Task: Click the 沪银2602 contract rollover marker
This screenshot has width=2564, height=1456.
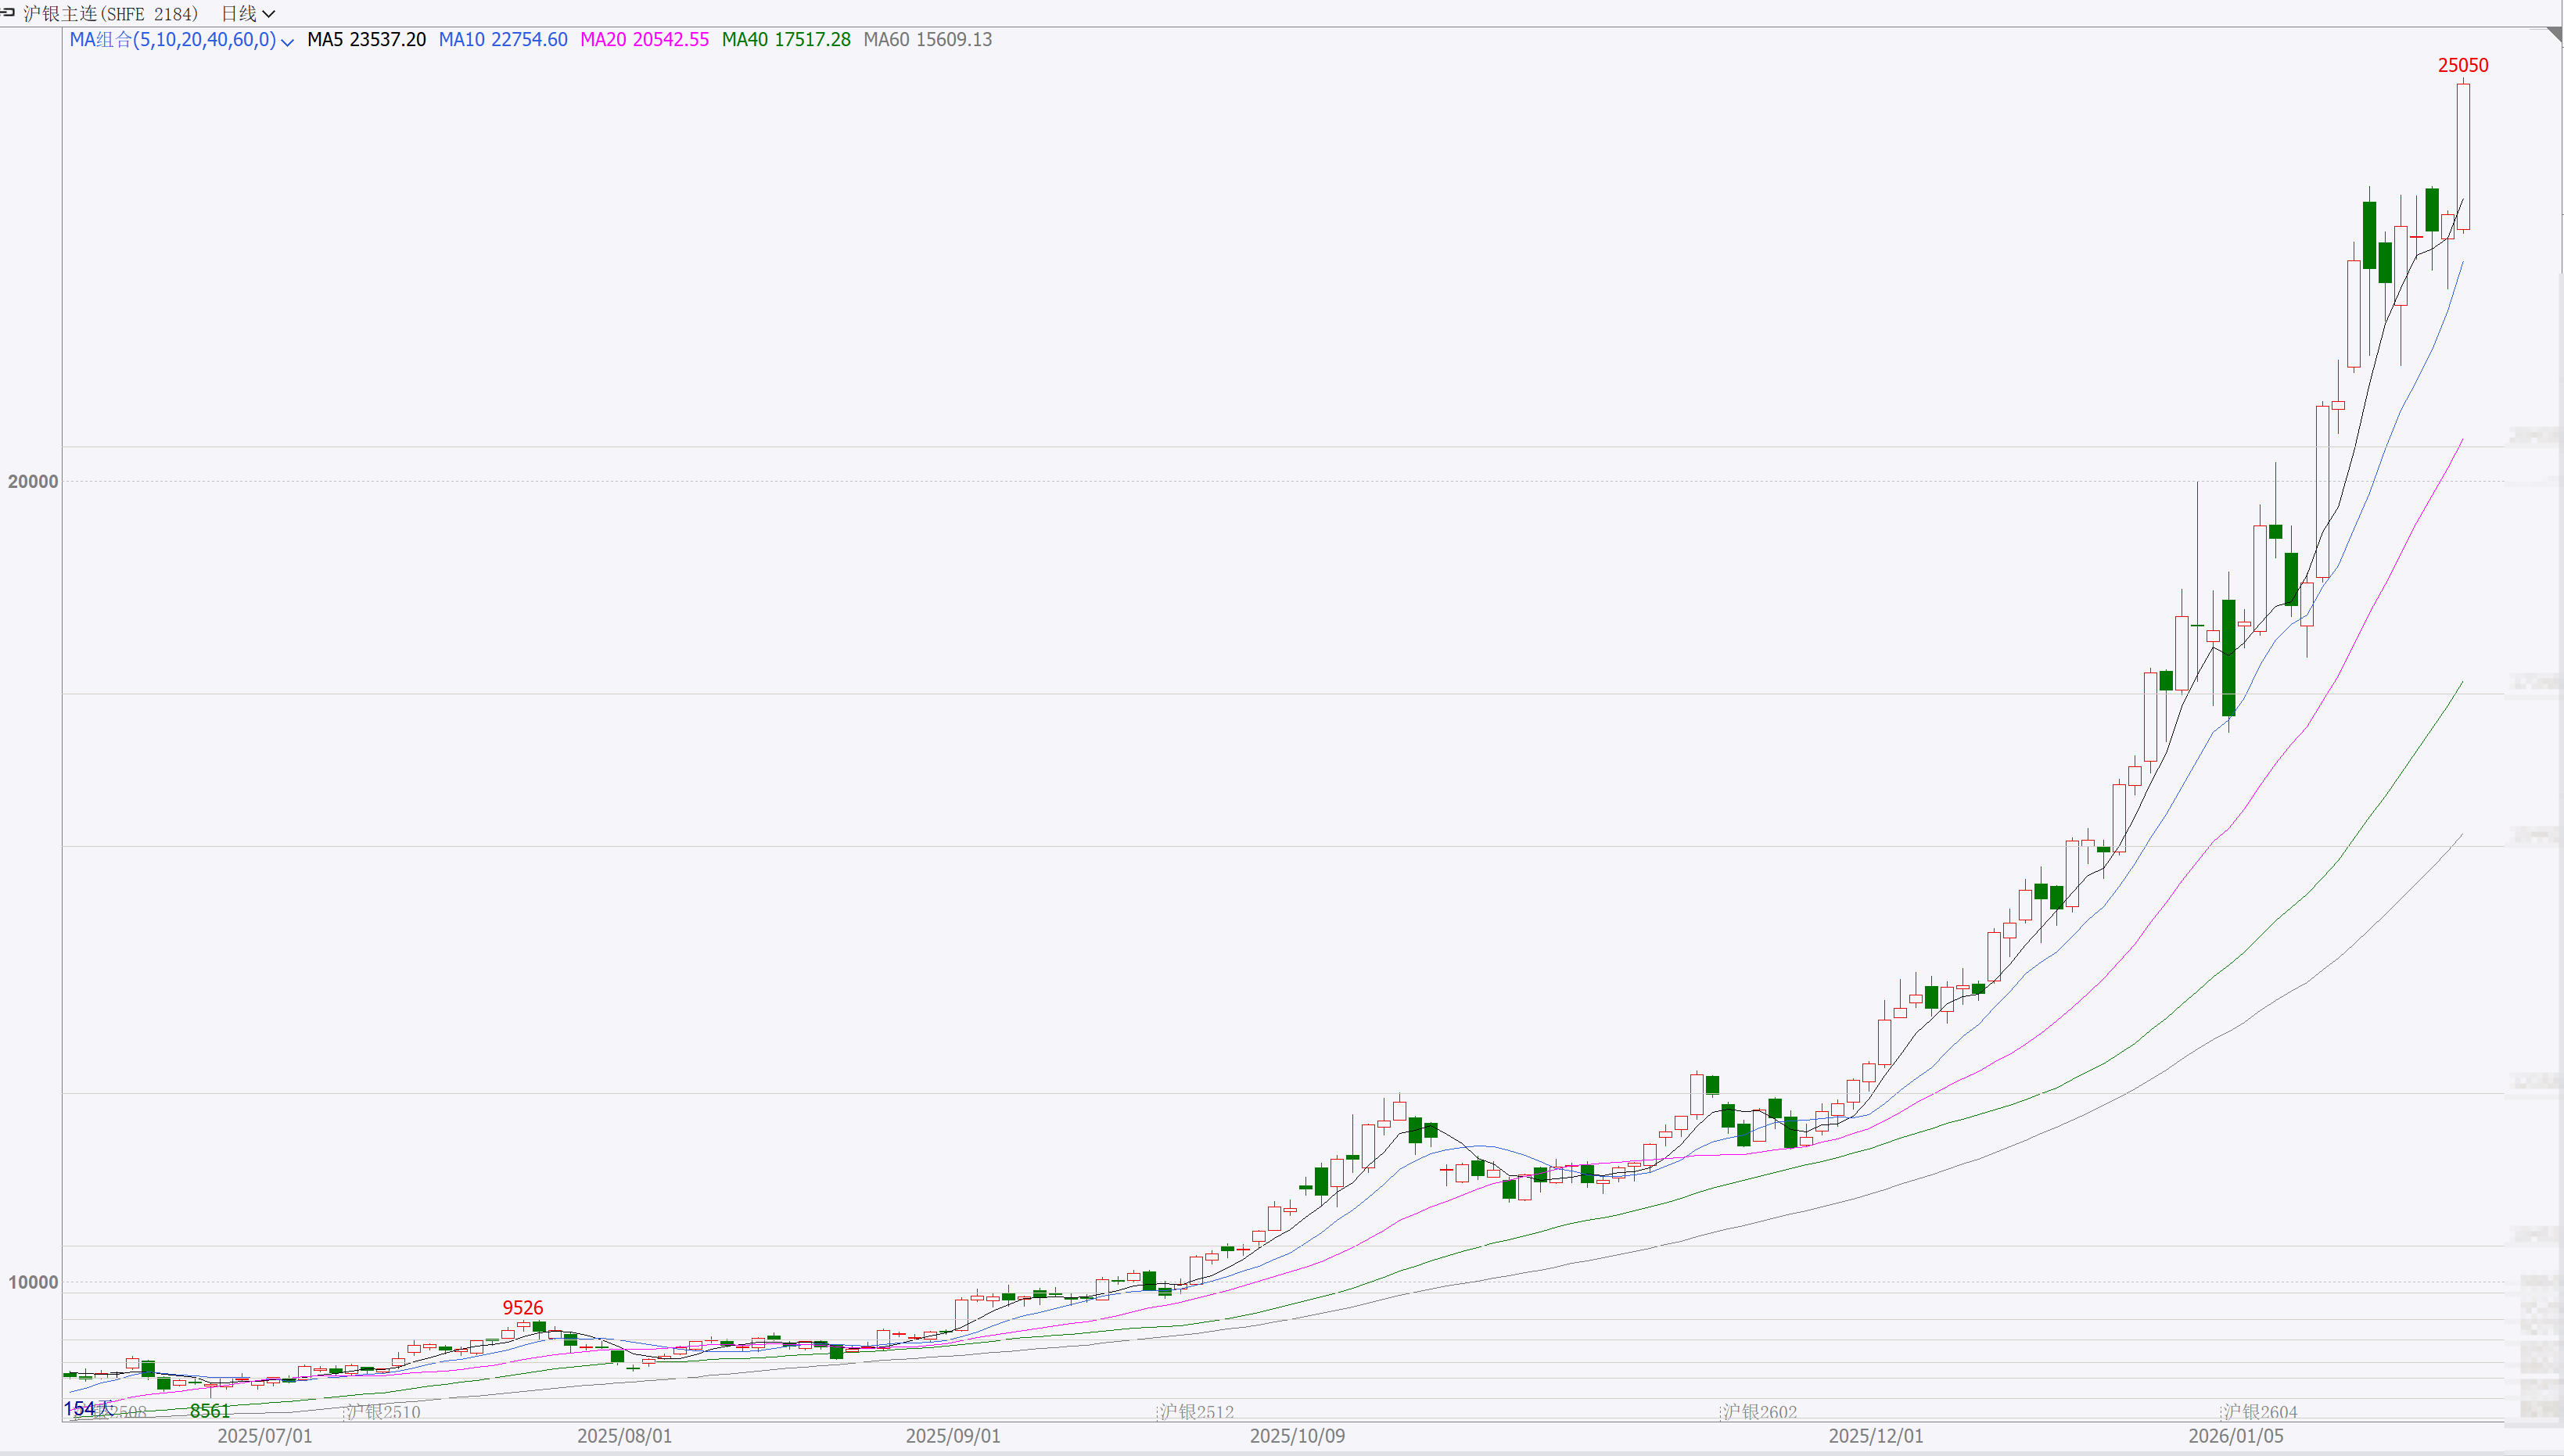Action: tap(1759, 1412)
